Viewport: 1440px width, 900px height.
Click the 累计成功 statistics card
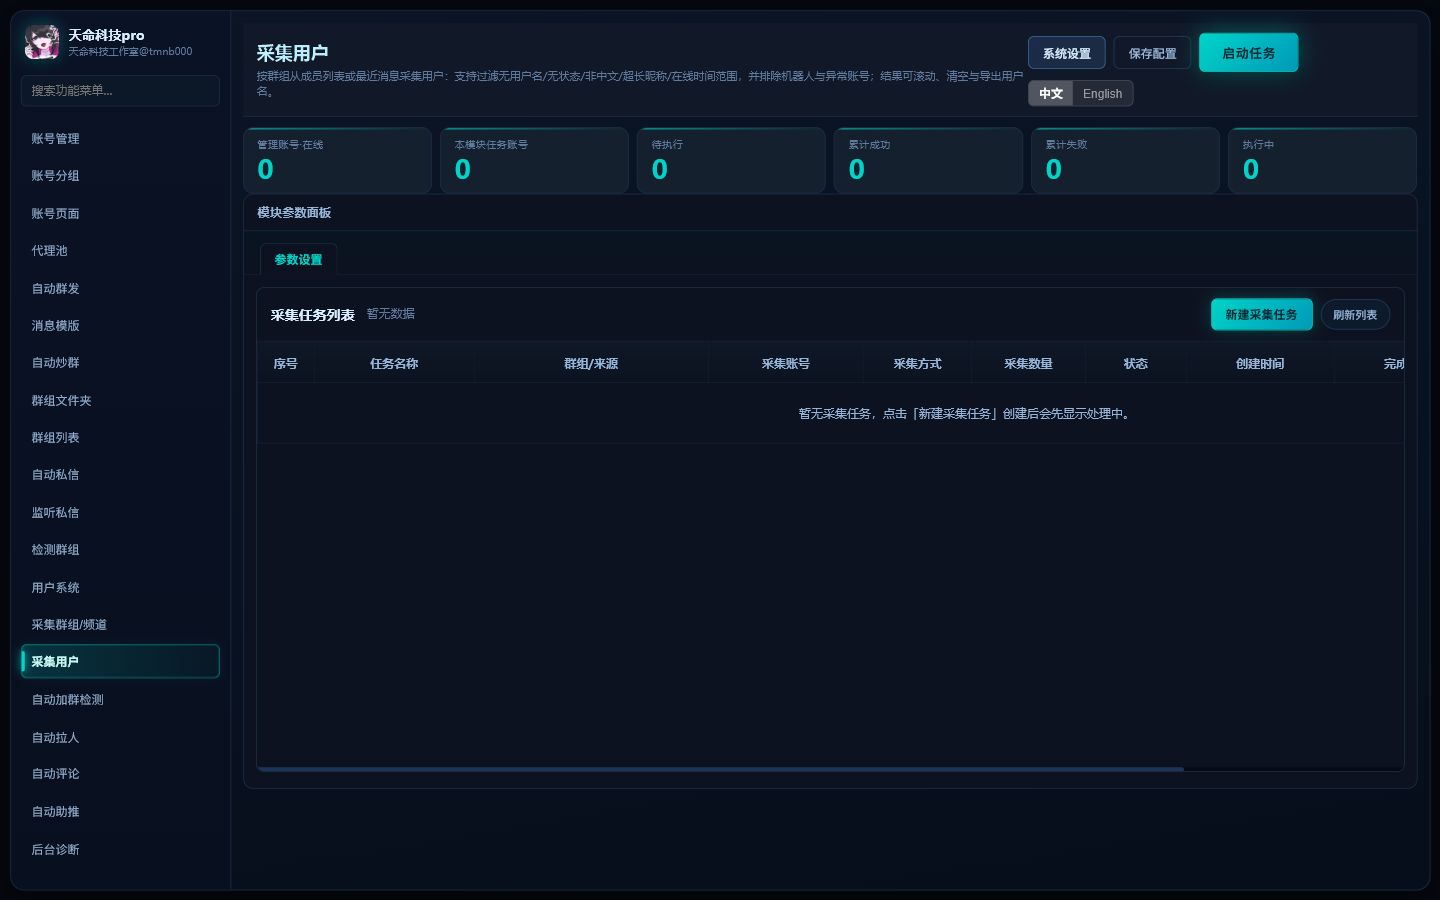(x=928, y=160)
